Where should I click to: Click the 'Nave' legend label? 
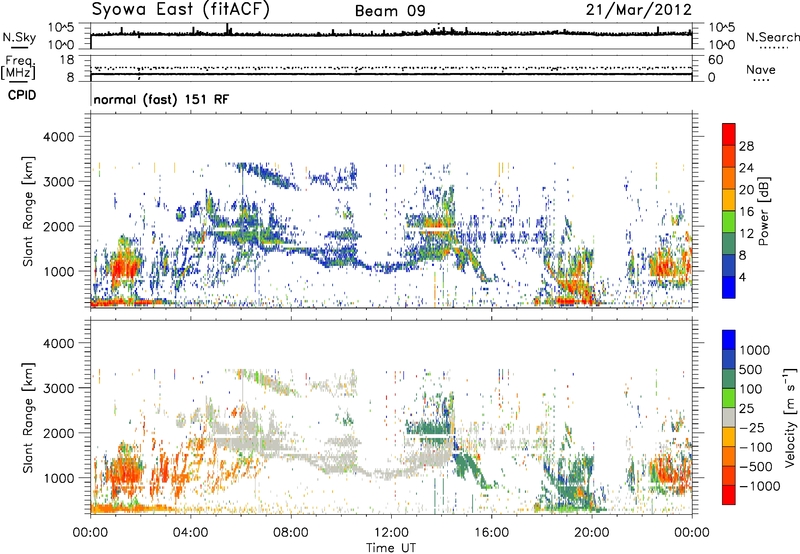(761, 69)
